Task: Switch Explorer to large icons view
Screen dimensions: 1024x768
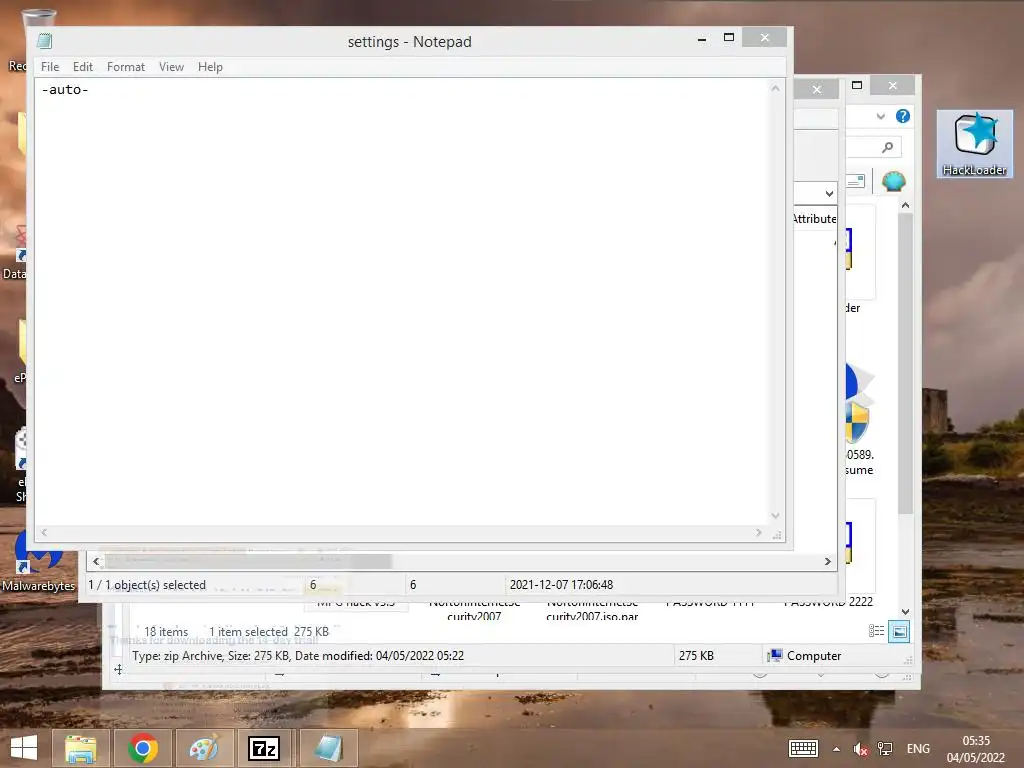Action: (899, 632)
